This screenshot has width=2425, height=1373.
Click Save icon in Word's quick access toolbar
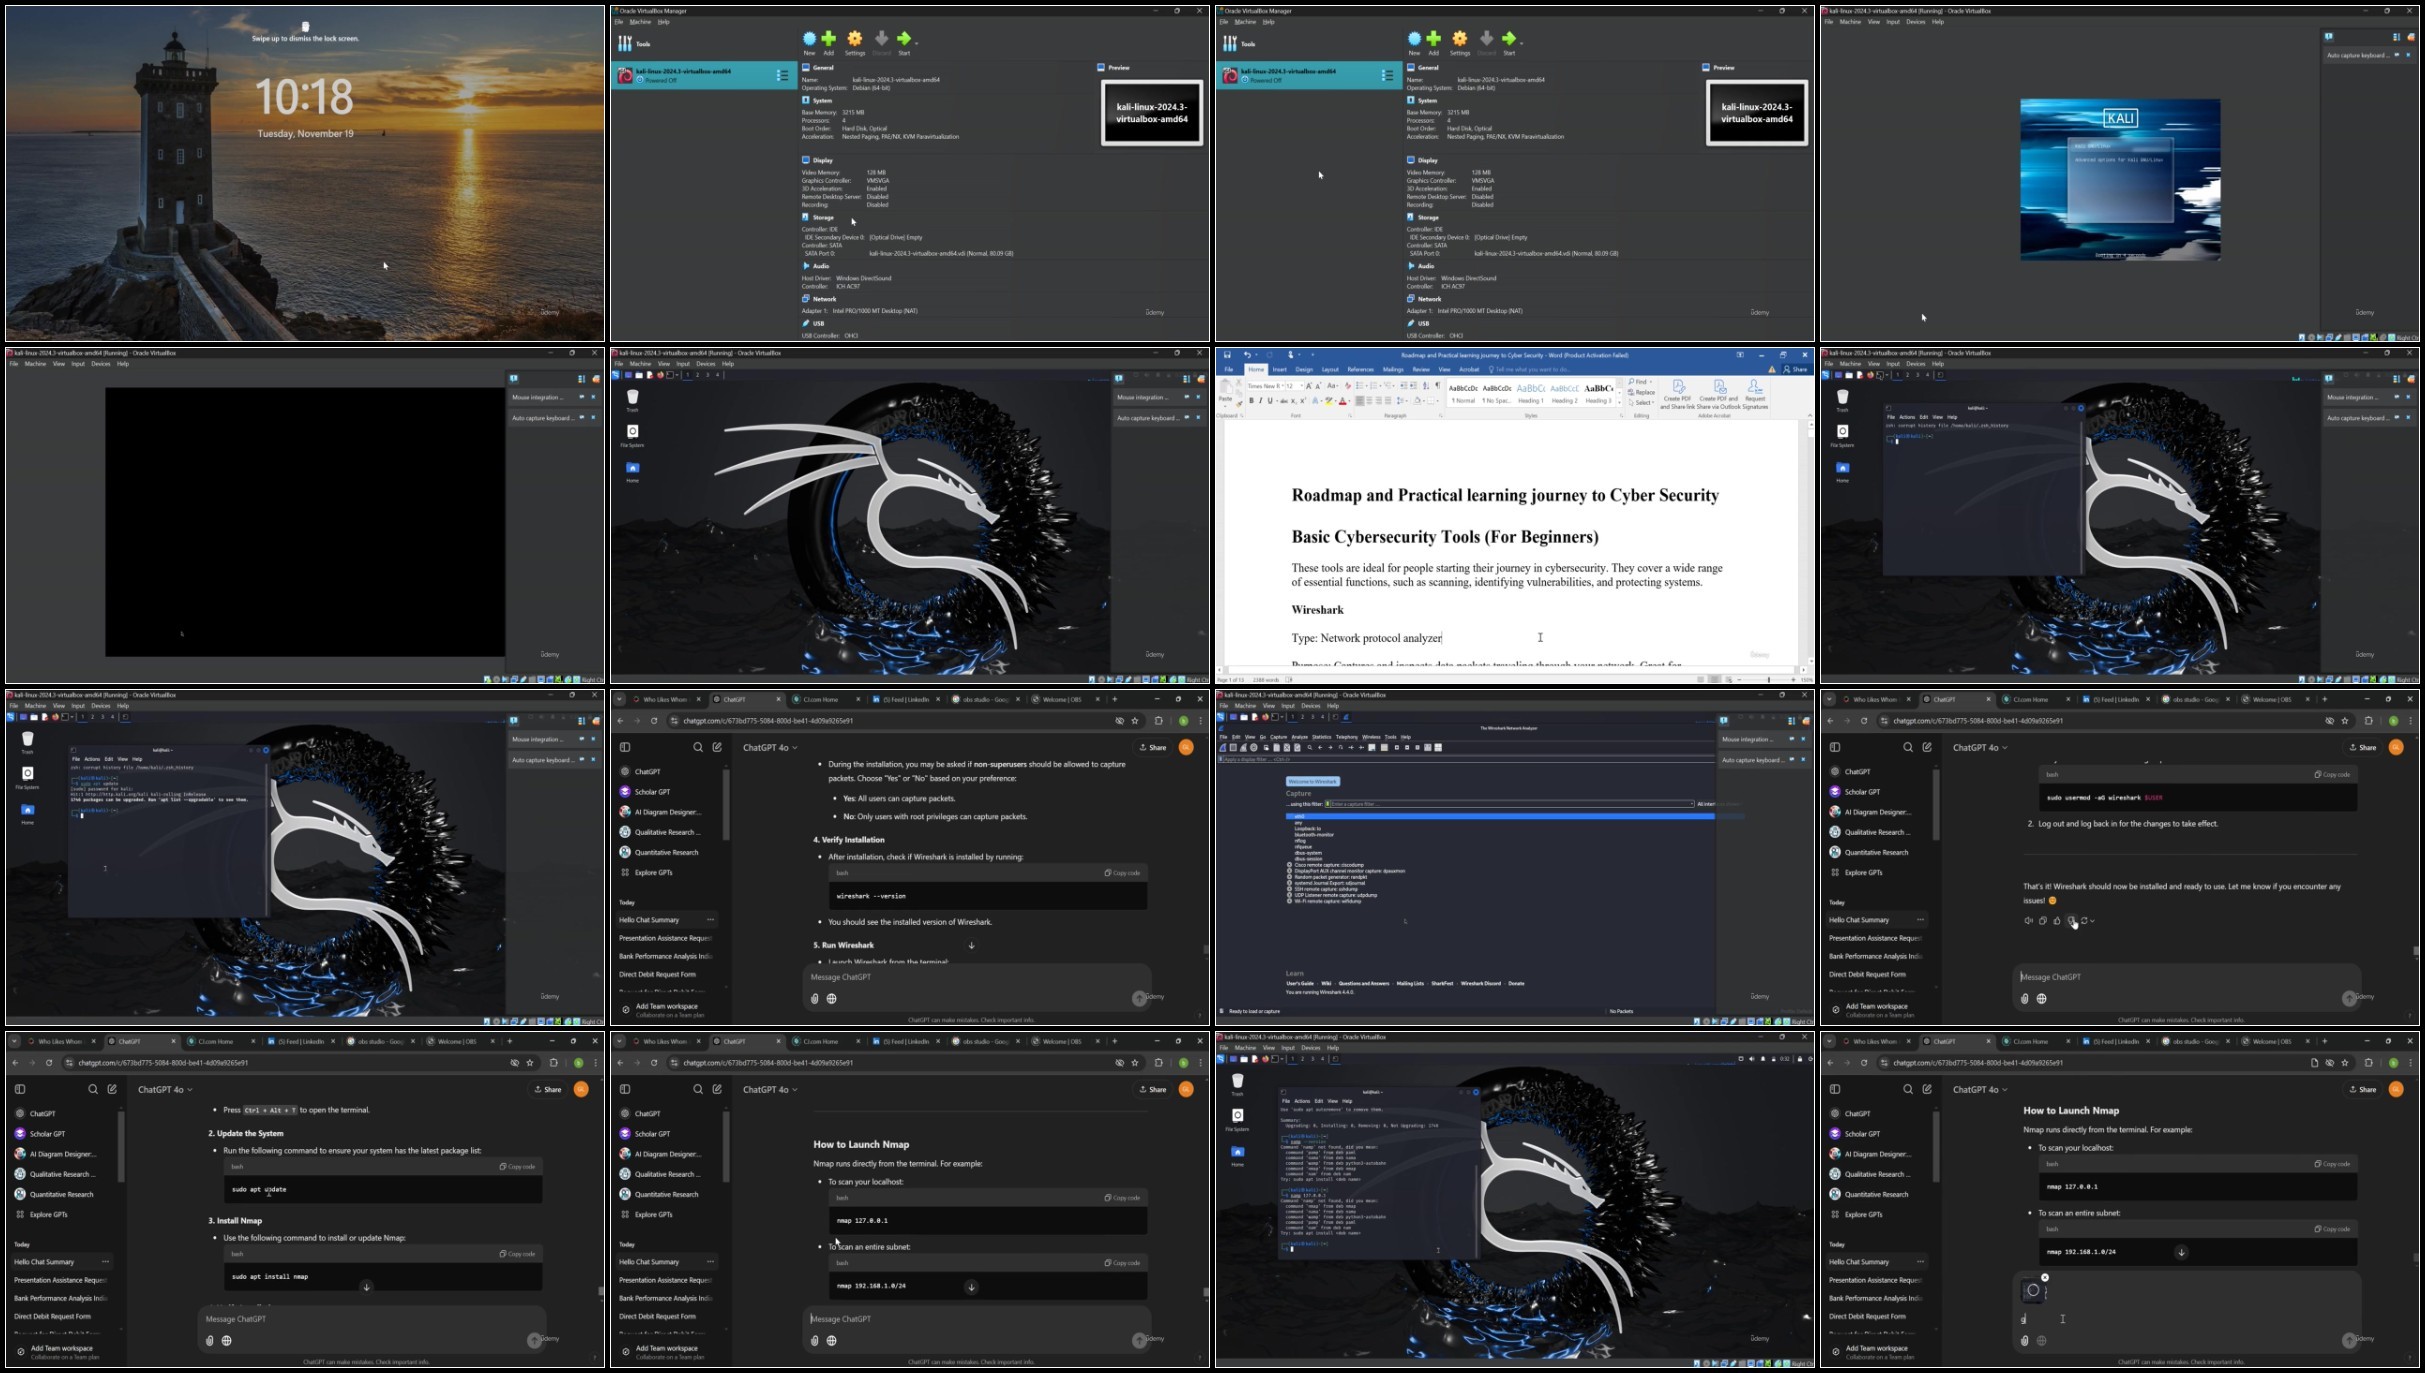pyautogui.click(x=1227, y=354)
